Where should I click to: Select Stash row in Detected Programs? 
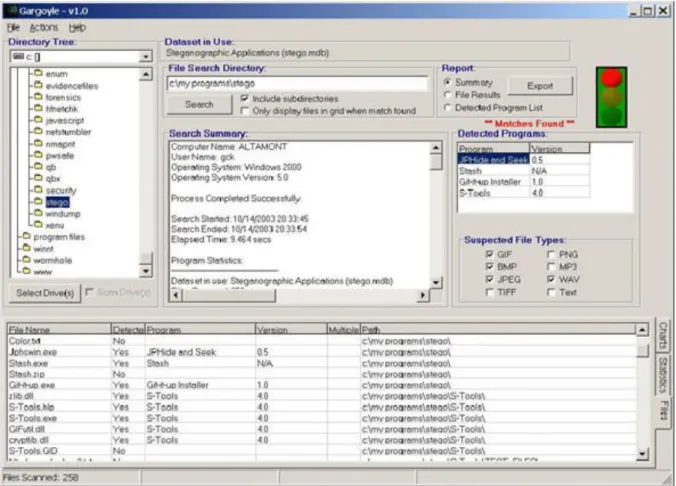(x=523, y=171)
